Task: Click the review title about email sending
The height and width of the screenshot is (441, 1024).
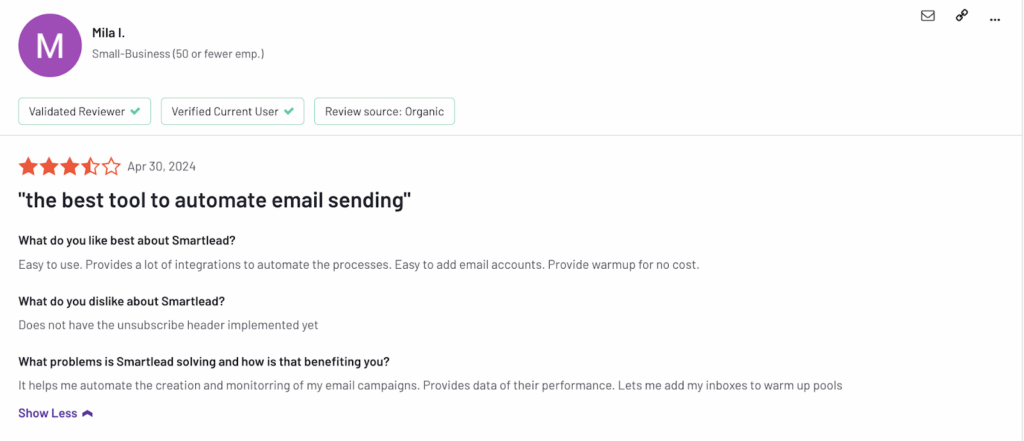Action: pyautogui.click(x=215, y=200)
